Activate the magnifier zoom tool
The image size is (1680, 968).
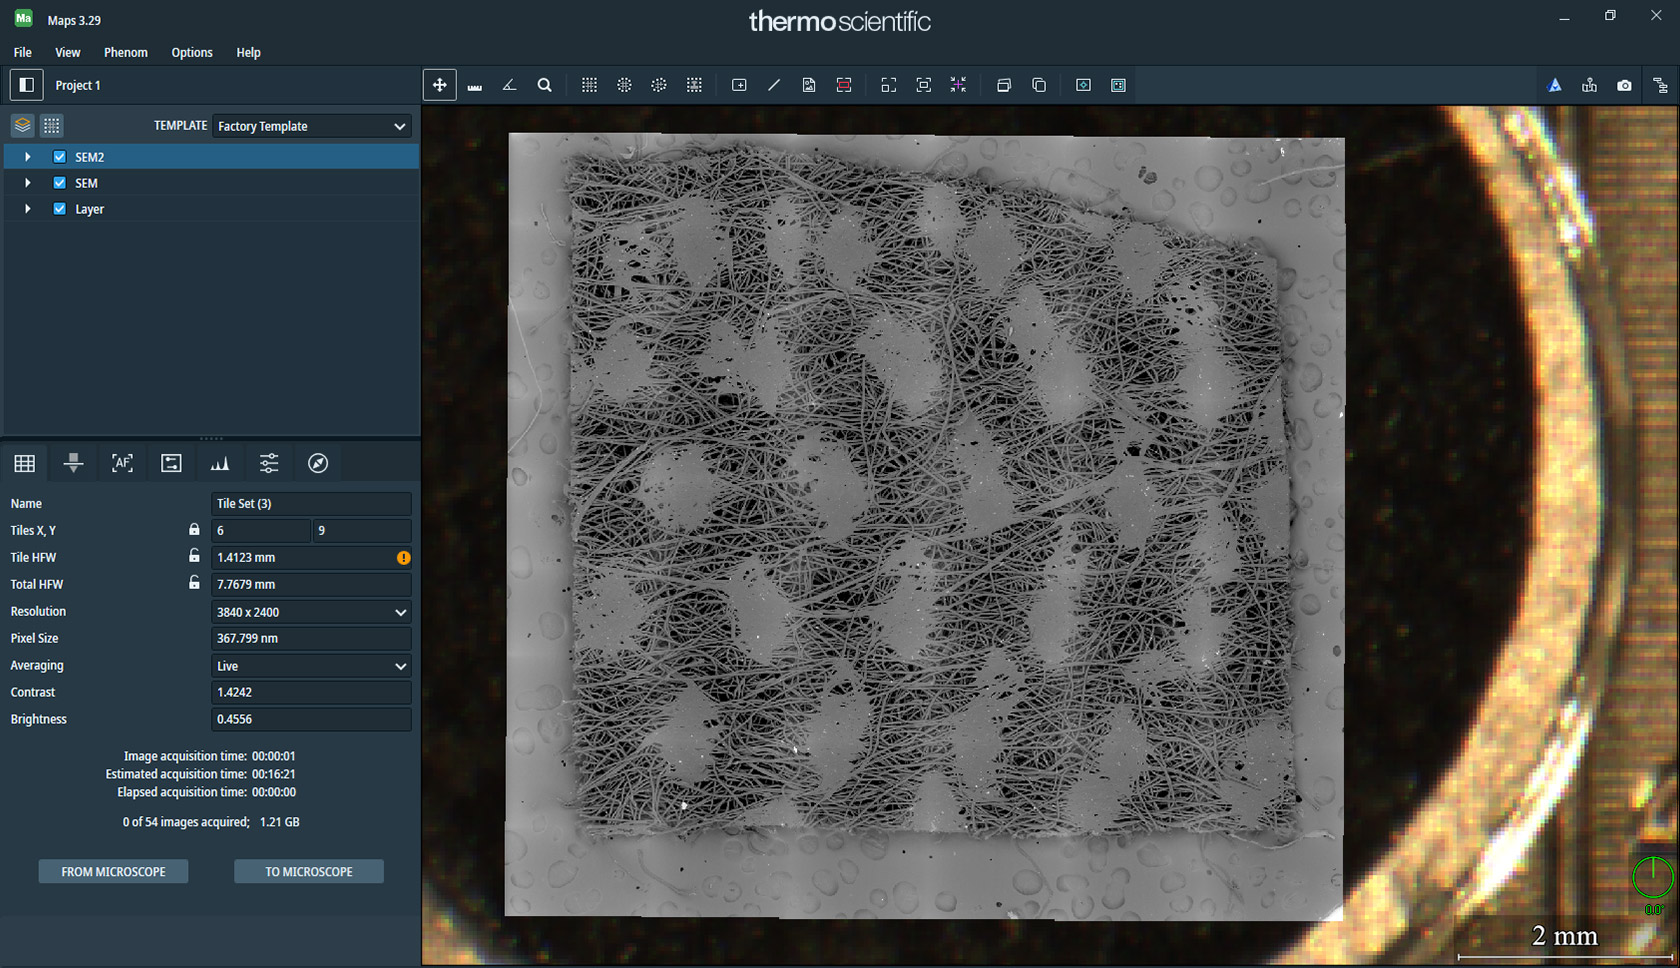point(544,85)
